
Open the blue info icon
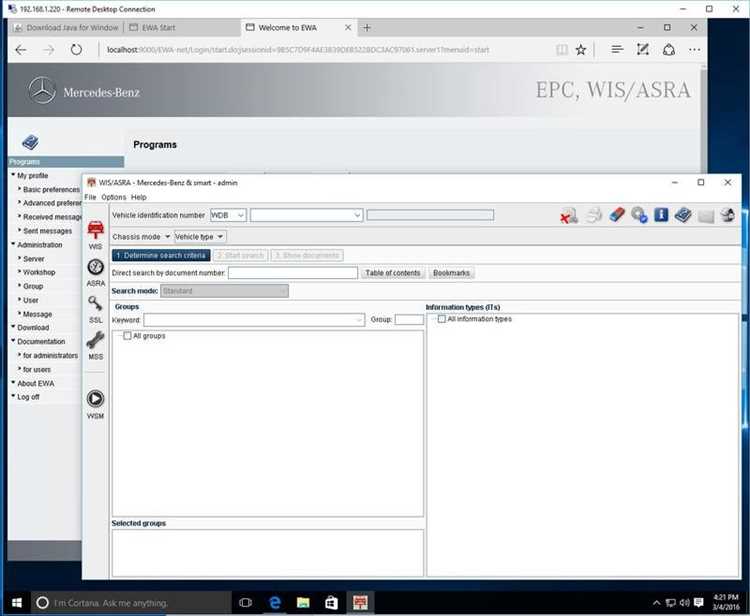(x=661, y=215)
